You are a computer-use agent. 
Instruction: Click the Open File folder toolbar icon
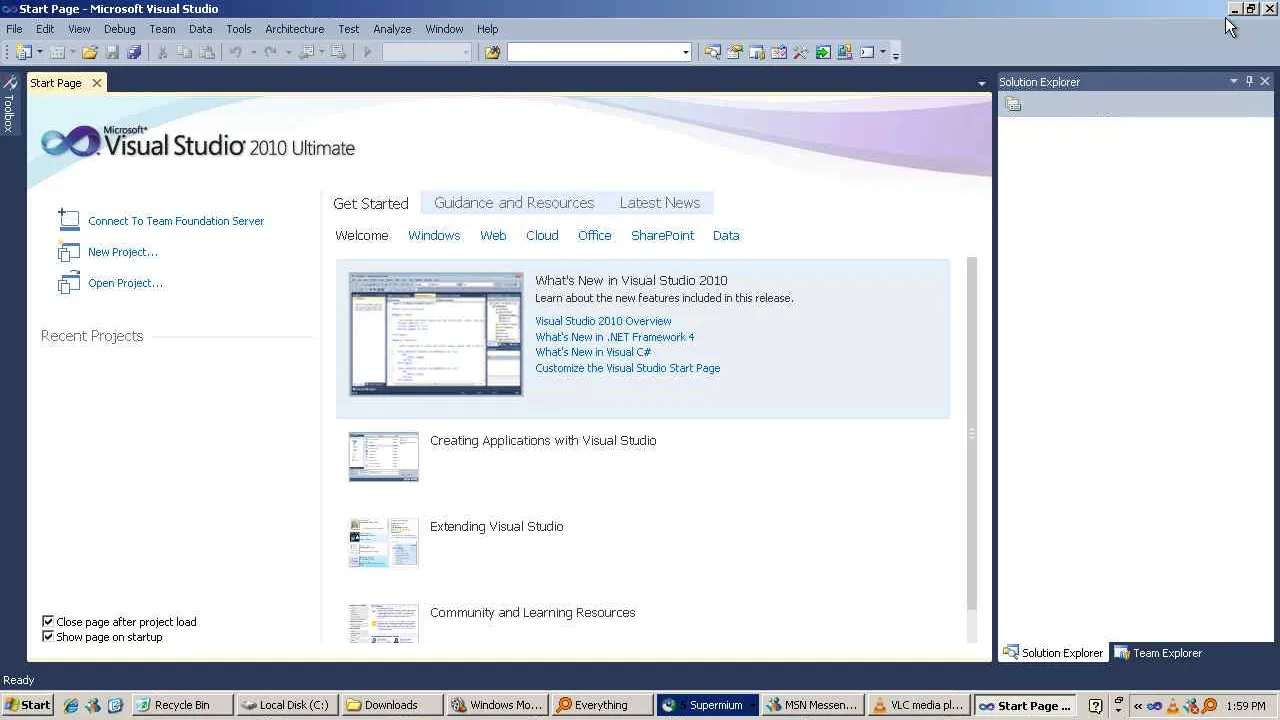click(90, 52)
